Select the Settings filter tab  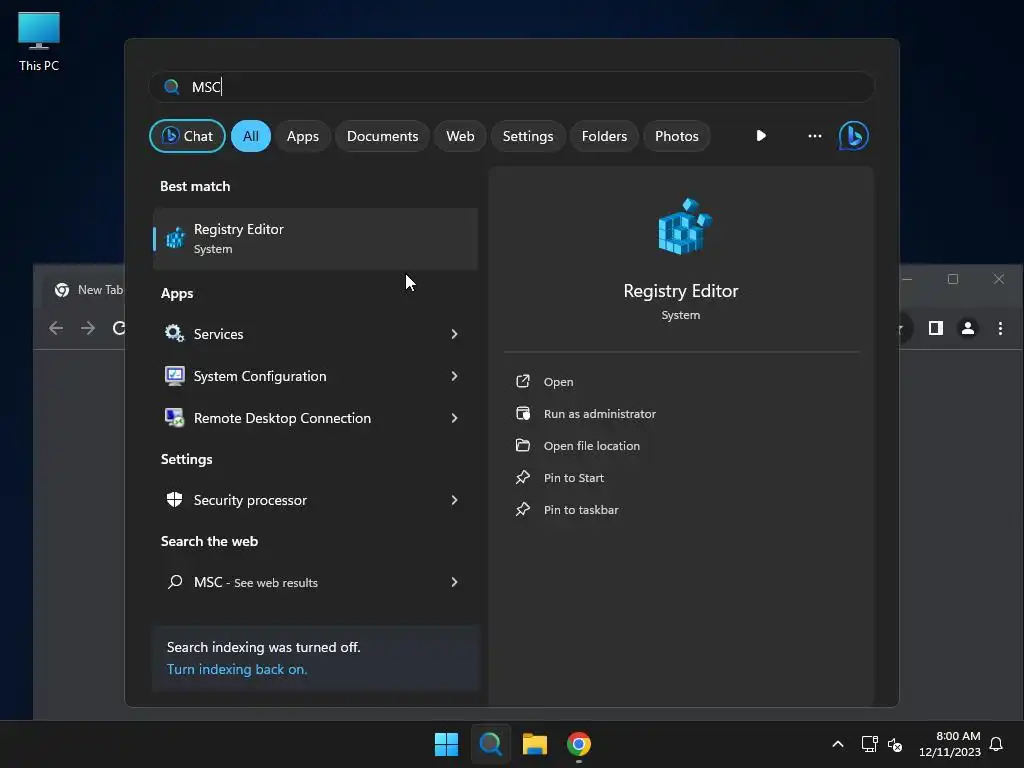click(x=528, y=136)
